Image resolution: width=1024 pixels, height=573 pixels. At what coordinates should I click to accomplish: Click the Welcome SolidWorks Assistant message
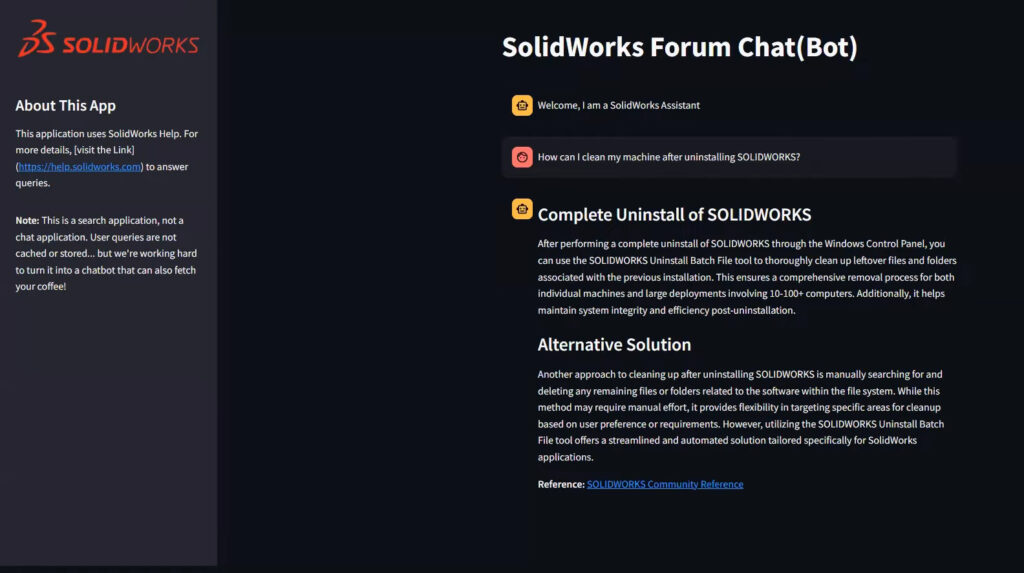pyautogui.click(x=618, y=105)
